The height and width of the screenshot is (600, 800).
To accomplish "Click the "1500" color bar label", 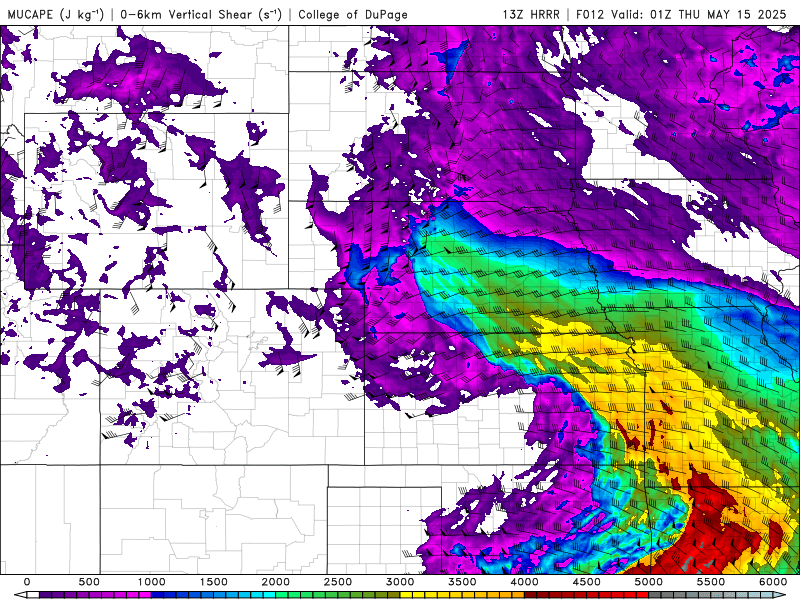I will [213, 582].
